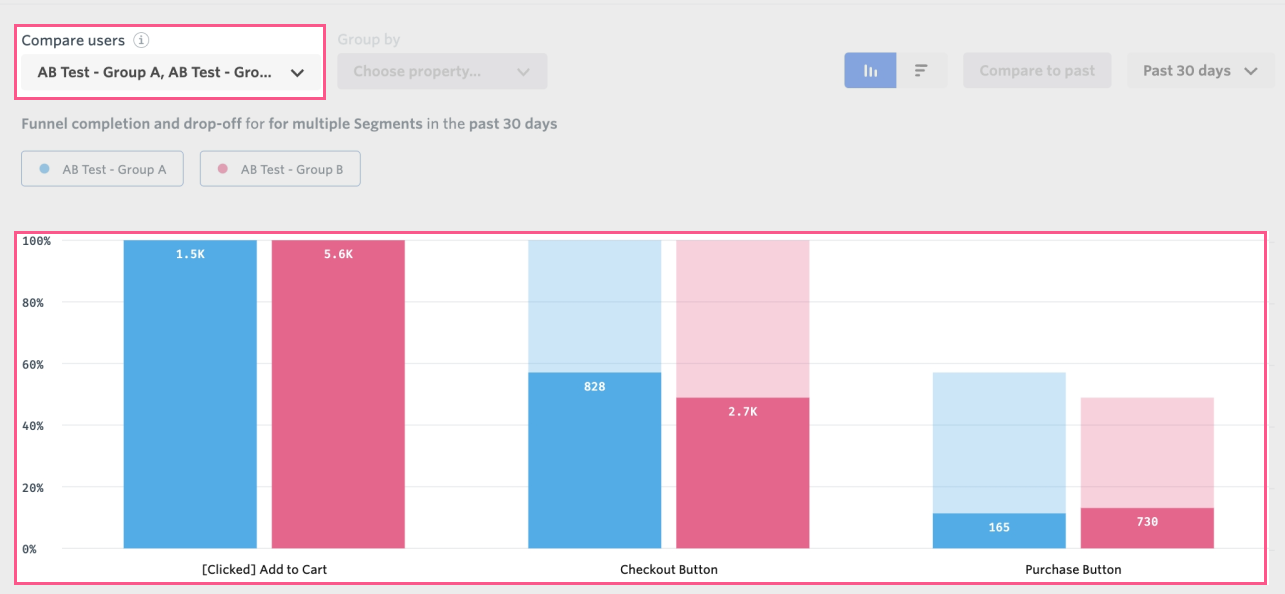Click the info icon beside Compare users
The height and width of the screenshot is (594, 1285).
tap(142, 41)
